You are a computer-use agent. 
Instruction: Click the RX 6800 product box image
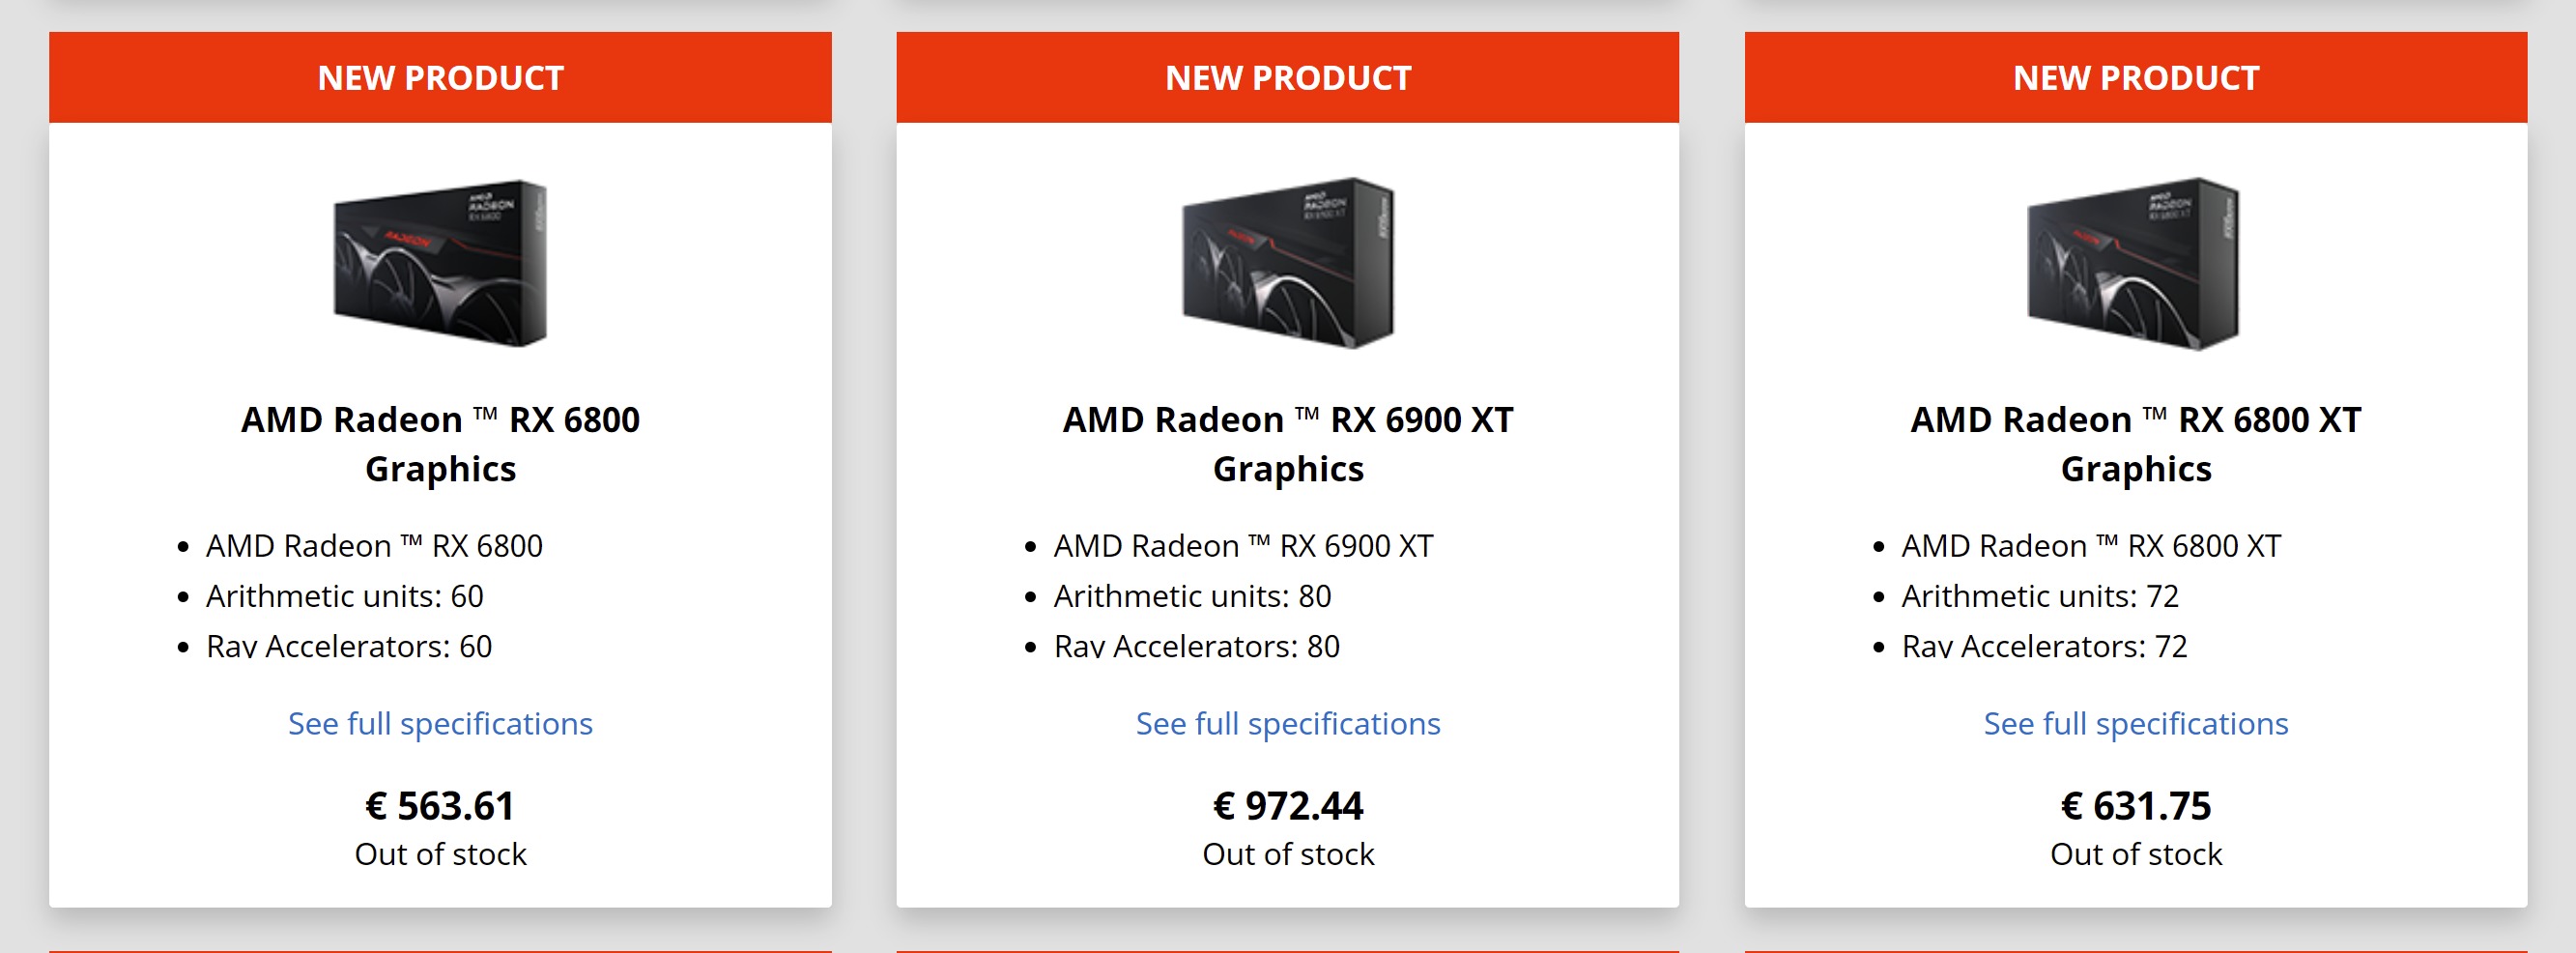pyautogui.click(x=440, y=263)
